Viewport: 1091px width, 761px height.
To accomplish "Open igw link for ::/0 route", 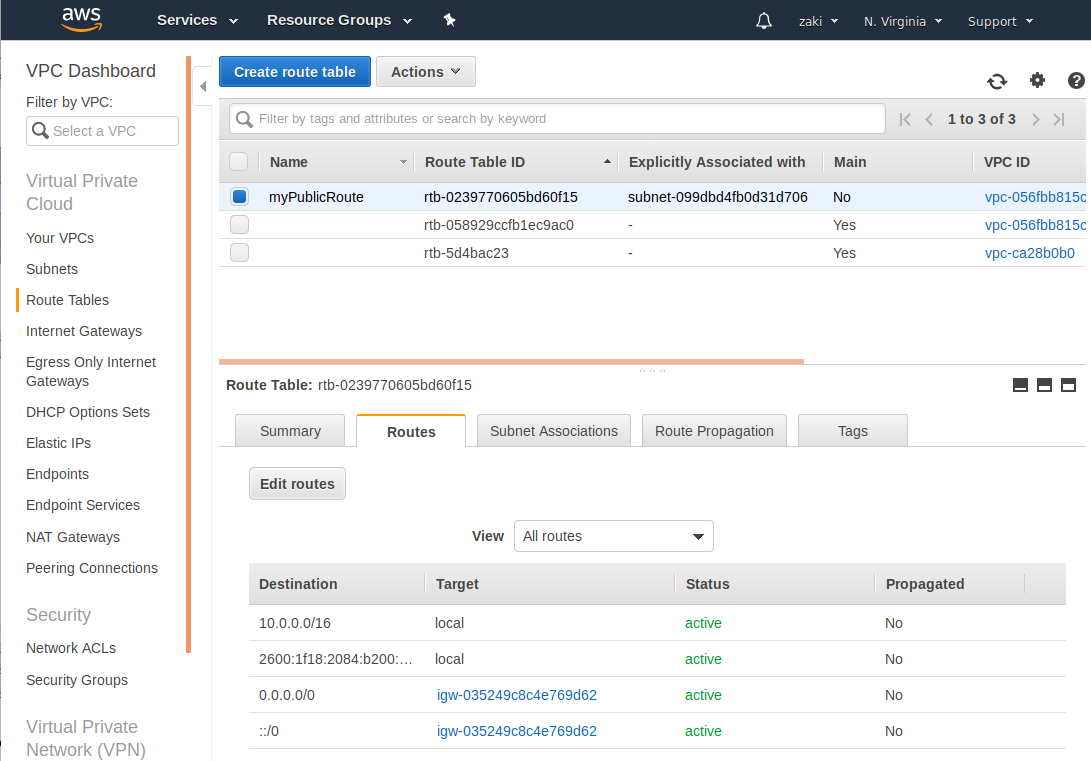I will pos(516,731).
